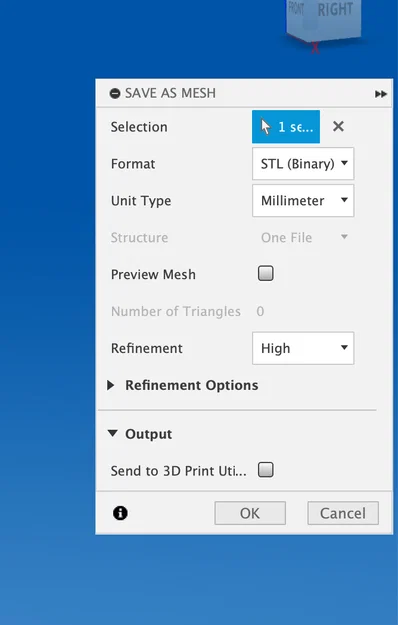Open the Format dropdown showing STL (Binary)
This screenshot has width=398, height=625.
click(x=303, y=164)
